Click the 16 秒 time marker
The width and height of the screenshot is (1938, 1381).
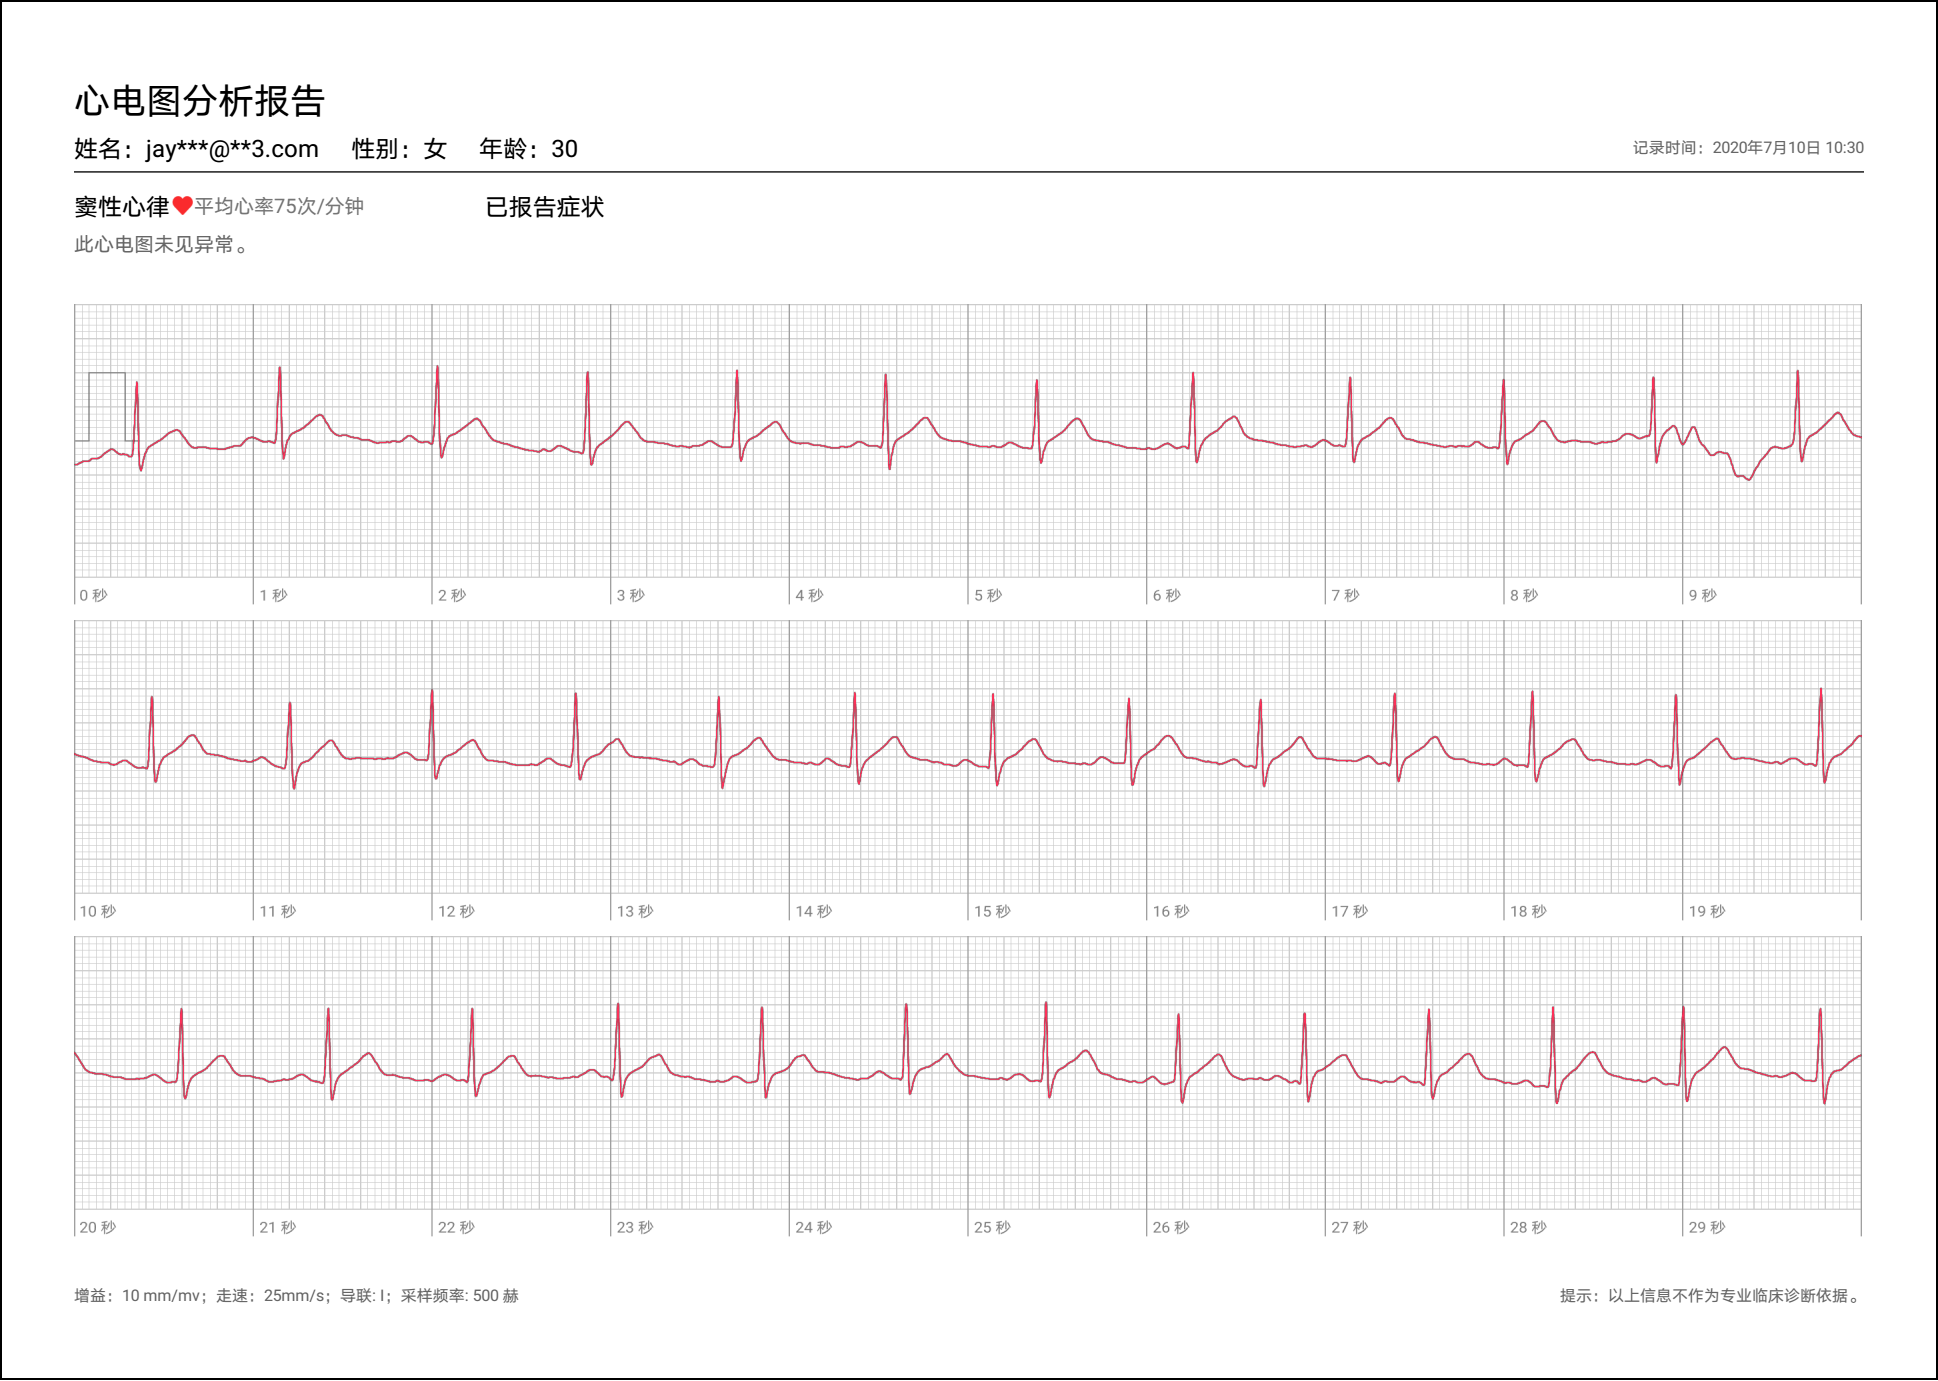1171,911
